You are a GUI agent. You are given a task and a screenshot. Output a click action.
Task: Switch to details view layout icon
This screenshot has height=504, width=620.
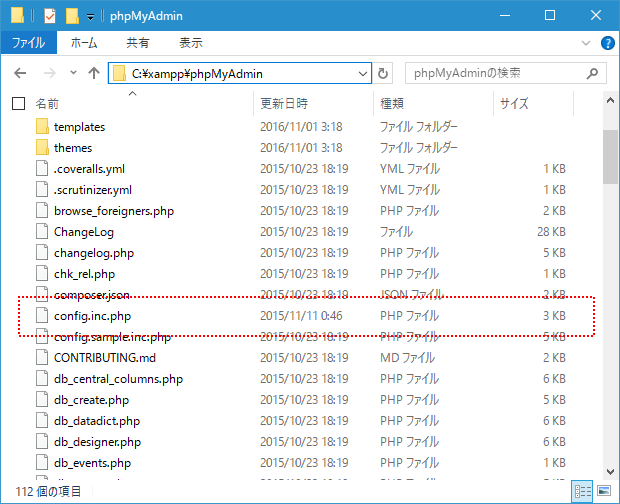click(x=582, y=491)
